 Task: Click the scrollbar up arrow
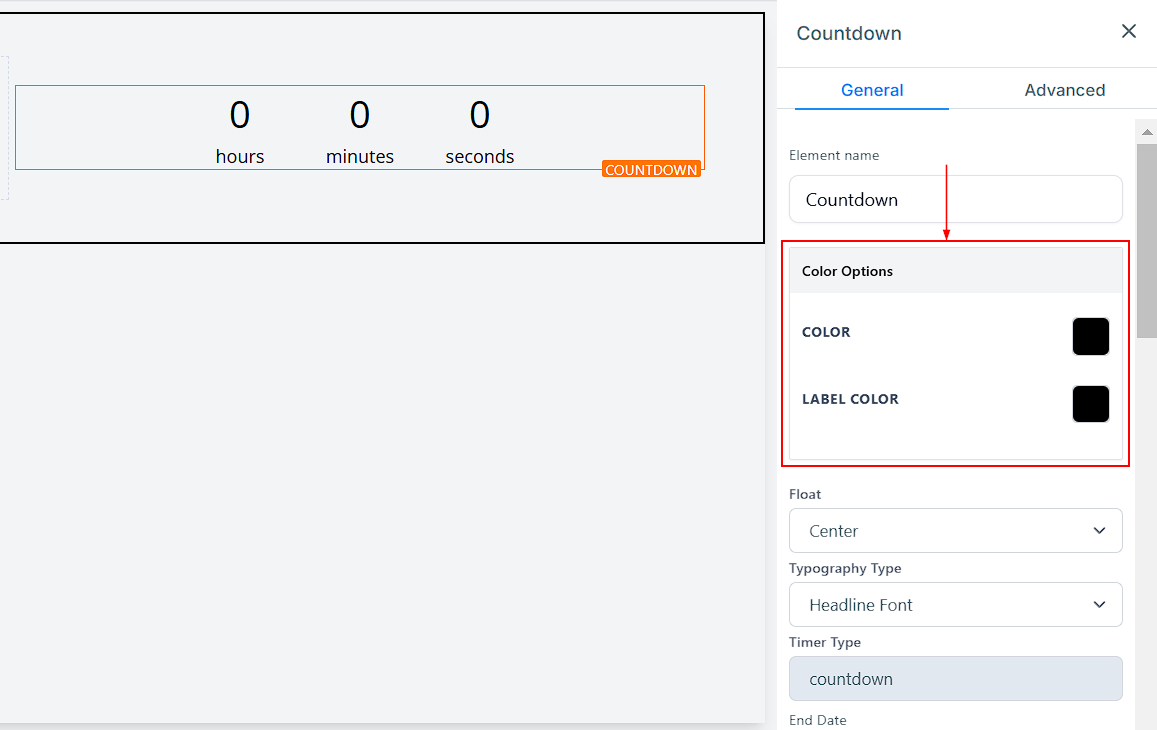point(1146,130)
